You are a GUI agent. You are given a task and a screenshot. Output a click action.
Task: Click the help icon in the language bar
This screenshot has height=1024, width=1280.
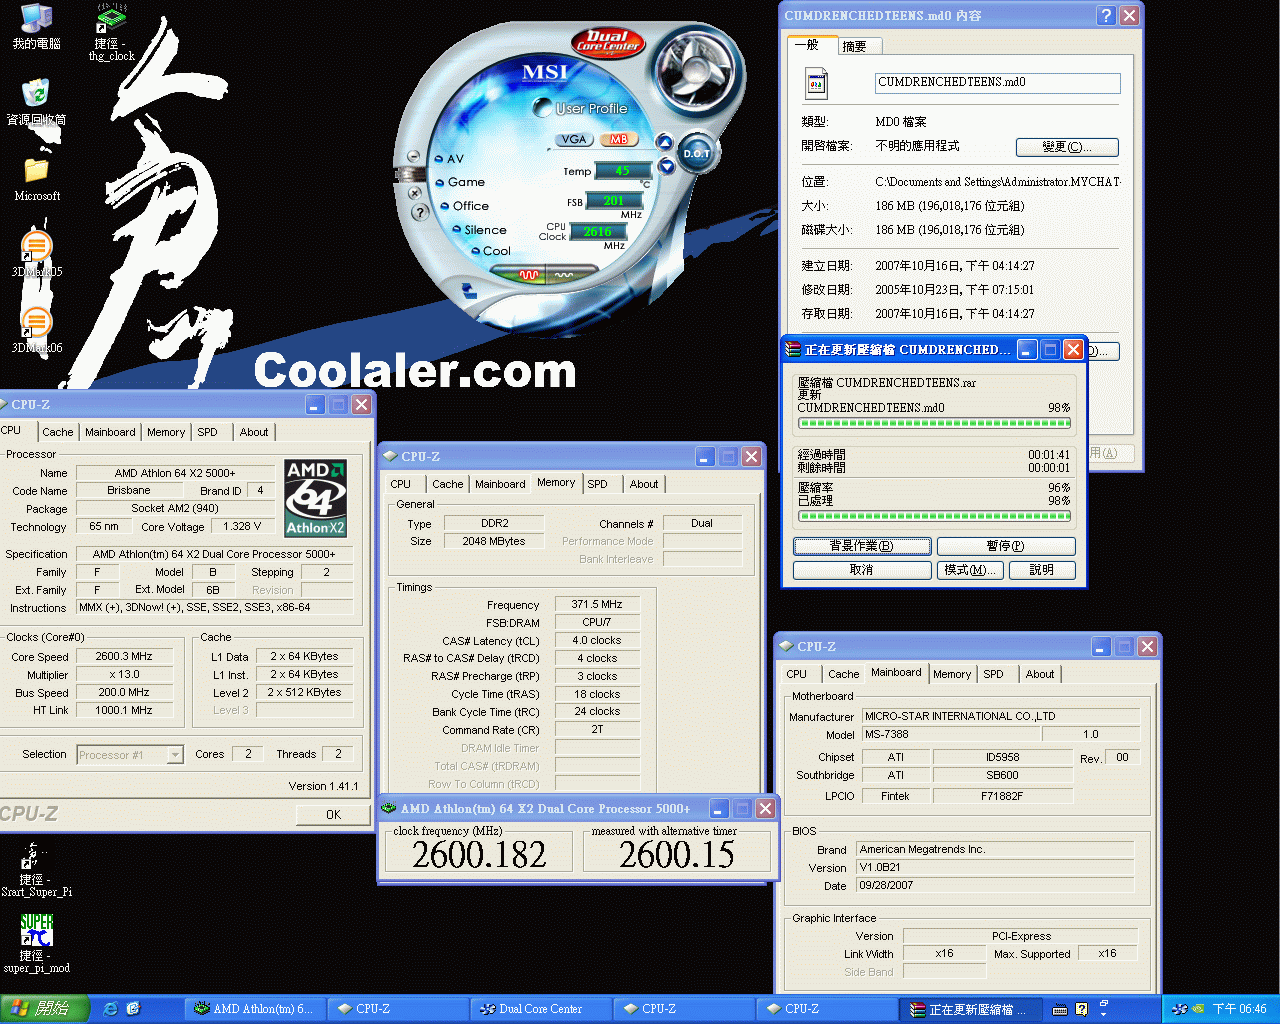1081,1009
